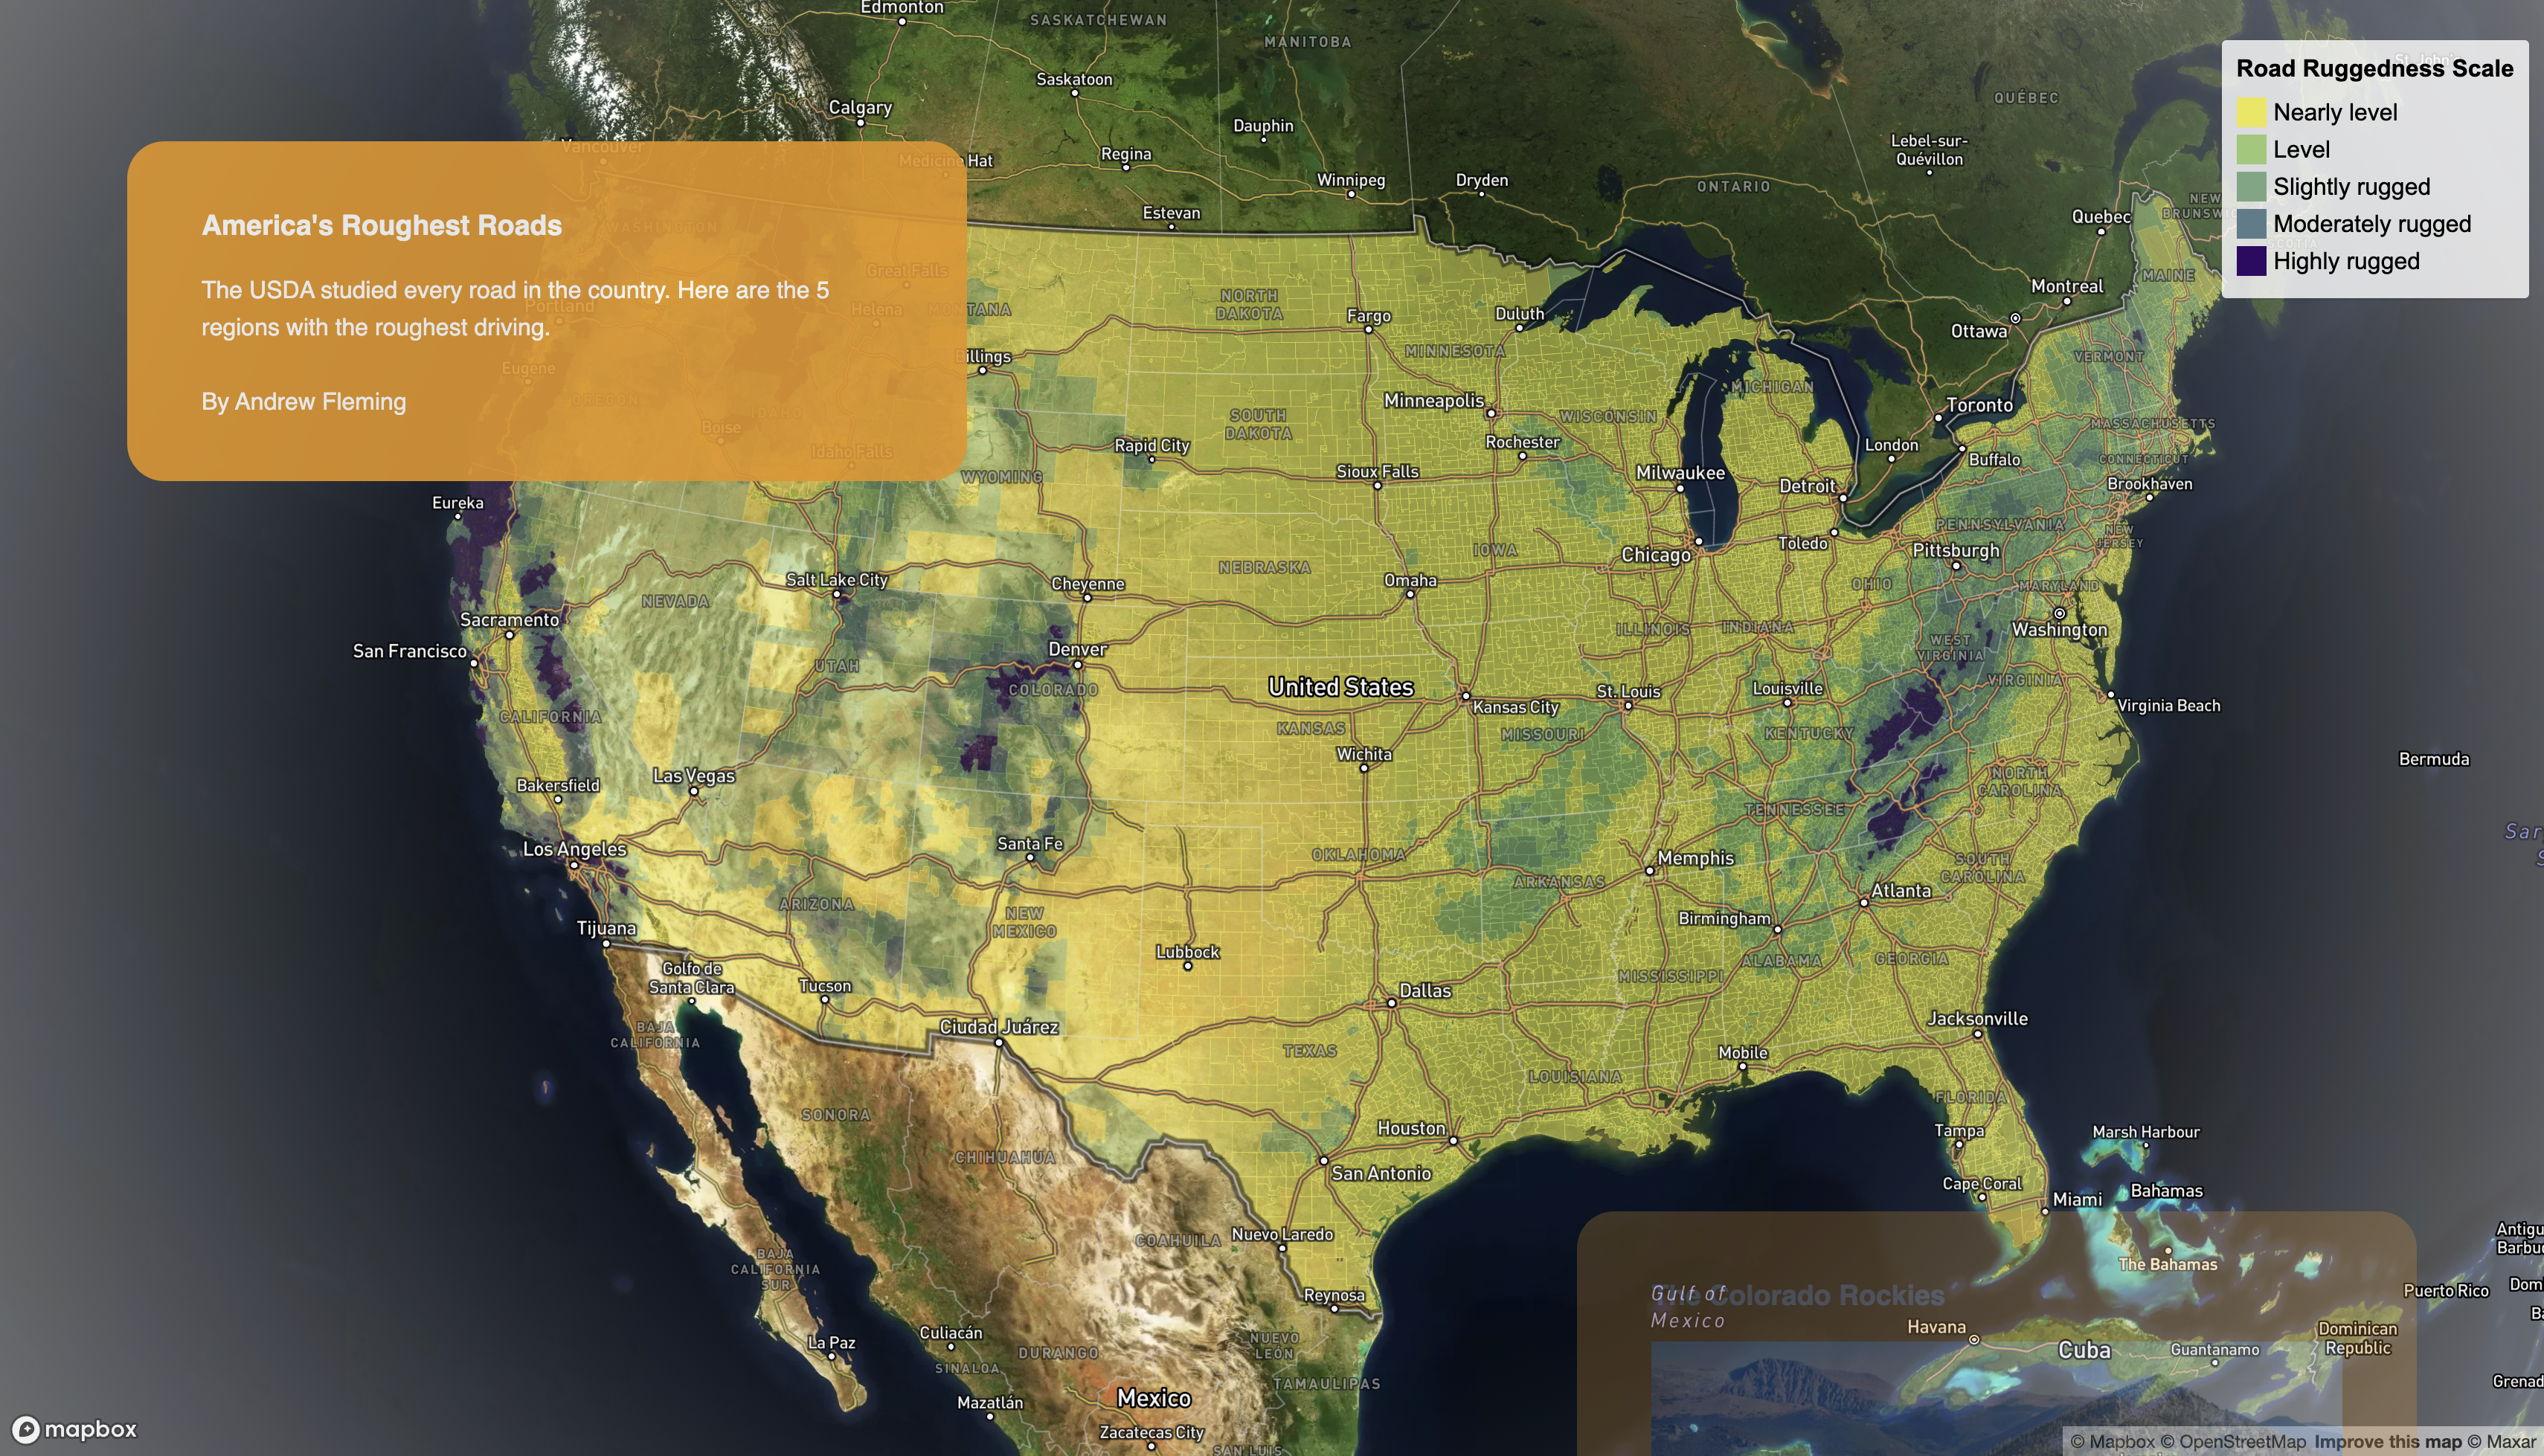Click the Bermuda island label
Viewport: 2544px width, 1456px height.
point(2434,759)
